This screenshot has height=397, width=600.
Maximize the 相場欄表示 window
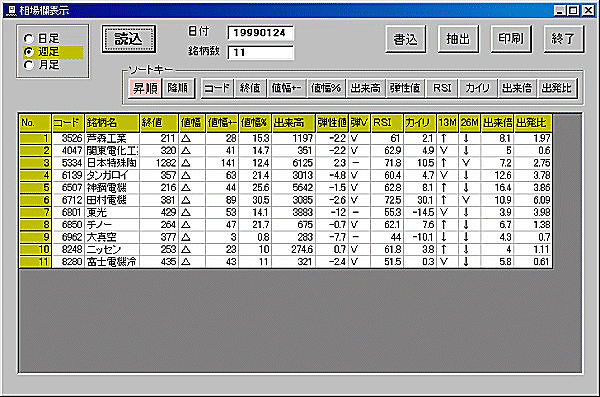[573, 10]
